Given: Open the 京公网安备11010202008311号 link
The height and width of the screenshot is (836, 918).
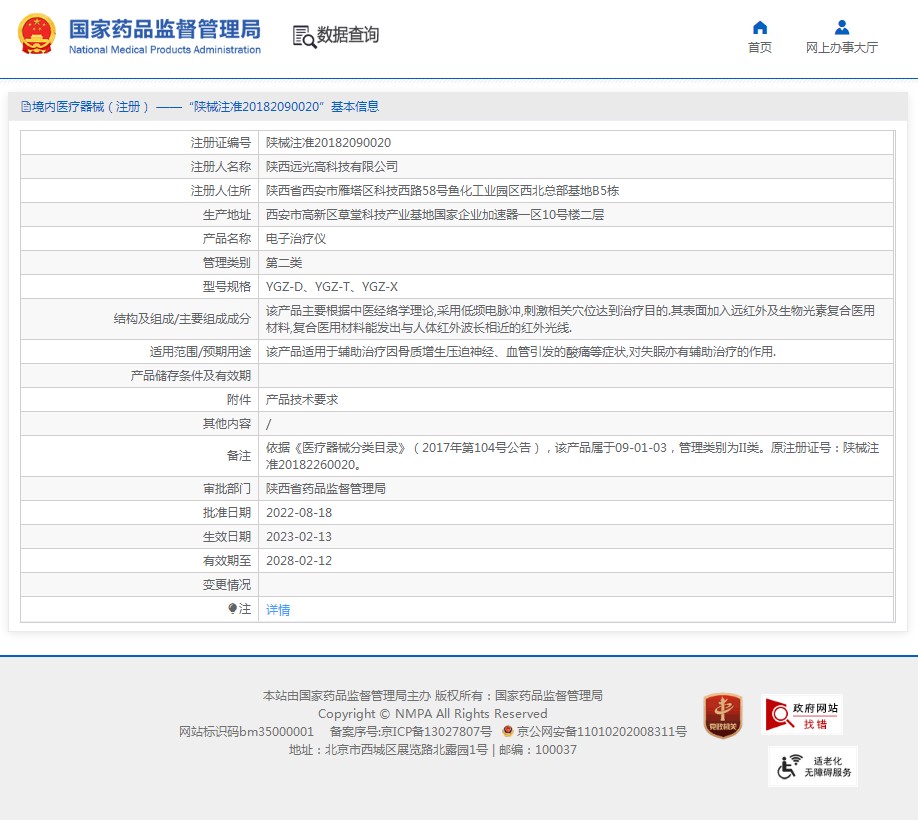Looking at the screenshot, I should tap(601, 731).
